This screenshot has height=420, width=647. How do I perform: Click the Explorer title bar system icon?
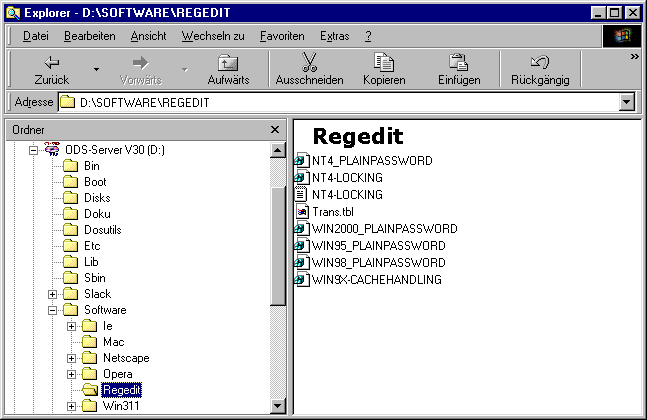[13, 13]
